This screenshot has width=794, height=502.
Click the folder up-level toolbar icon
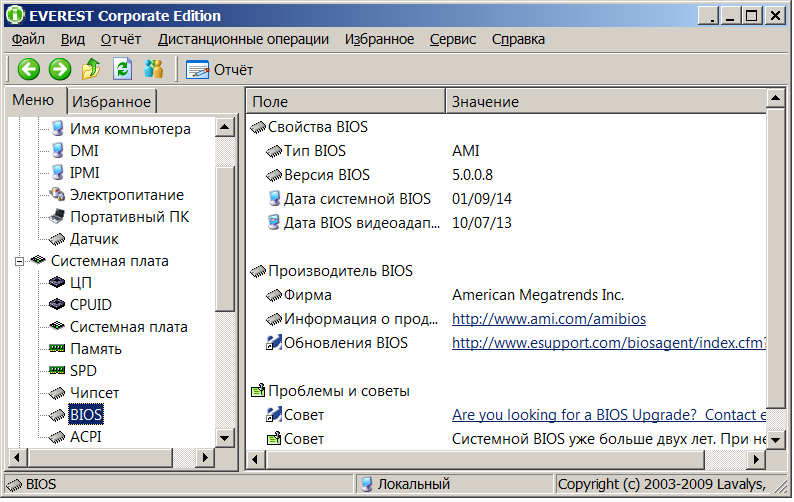click(91, 69)
